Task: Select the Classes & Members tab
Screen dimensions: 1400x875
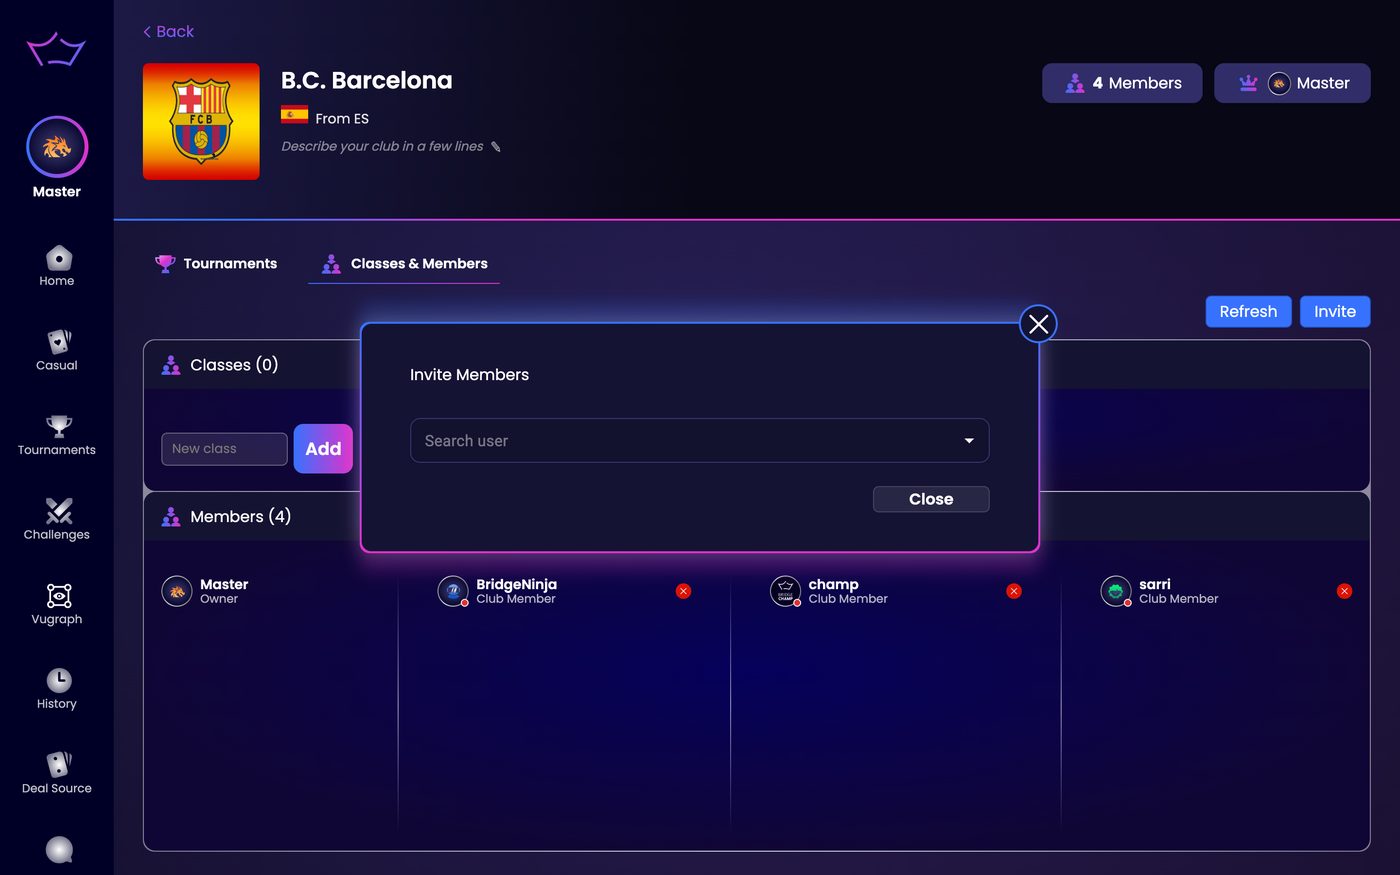Action: point(404,264)
